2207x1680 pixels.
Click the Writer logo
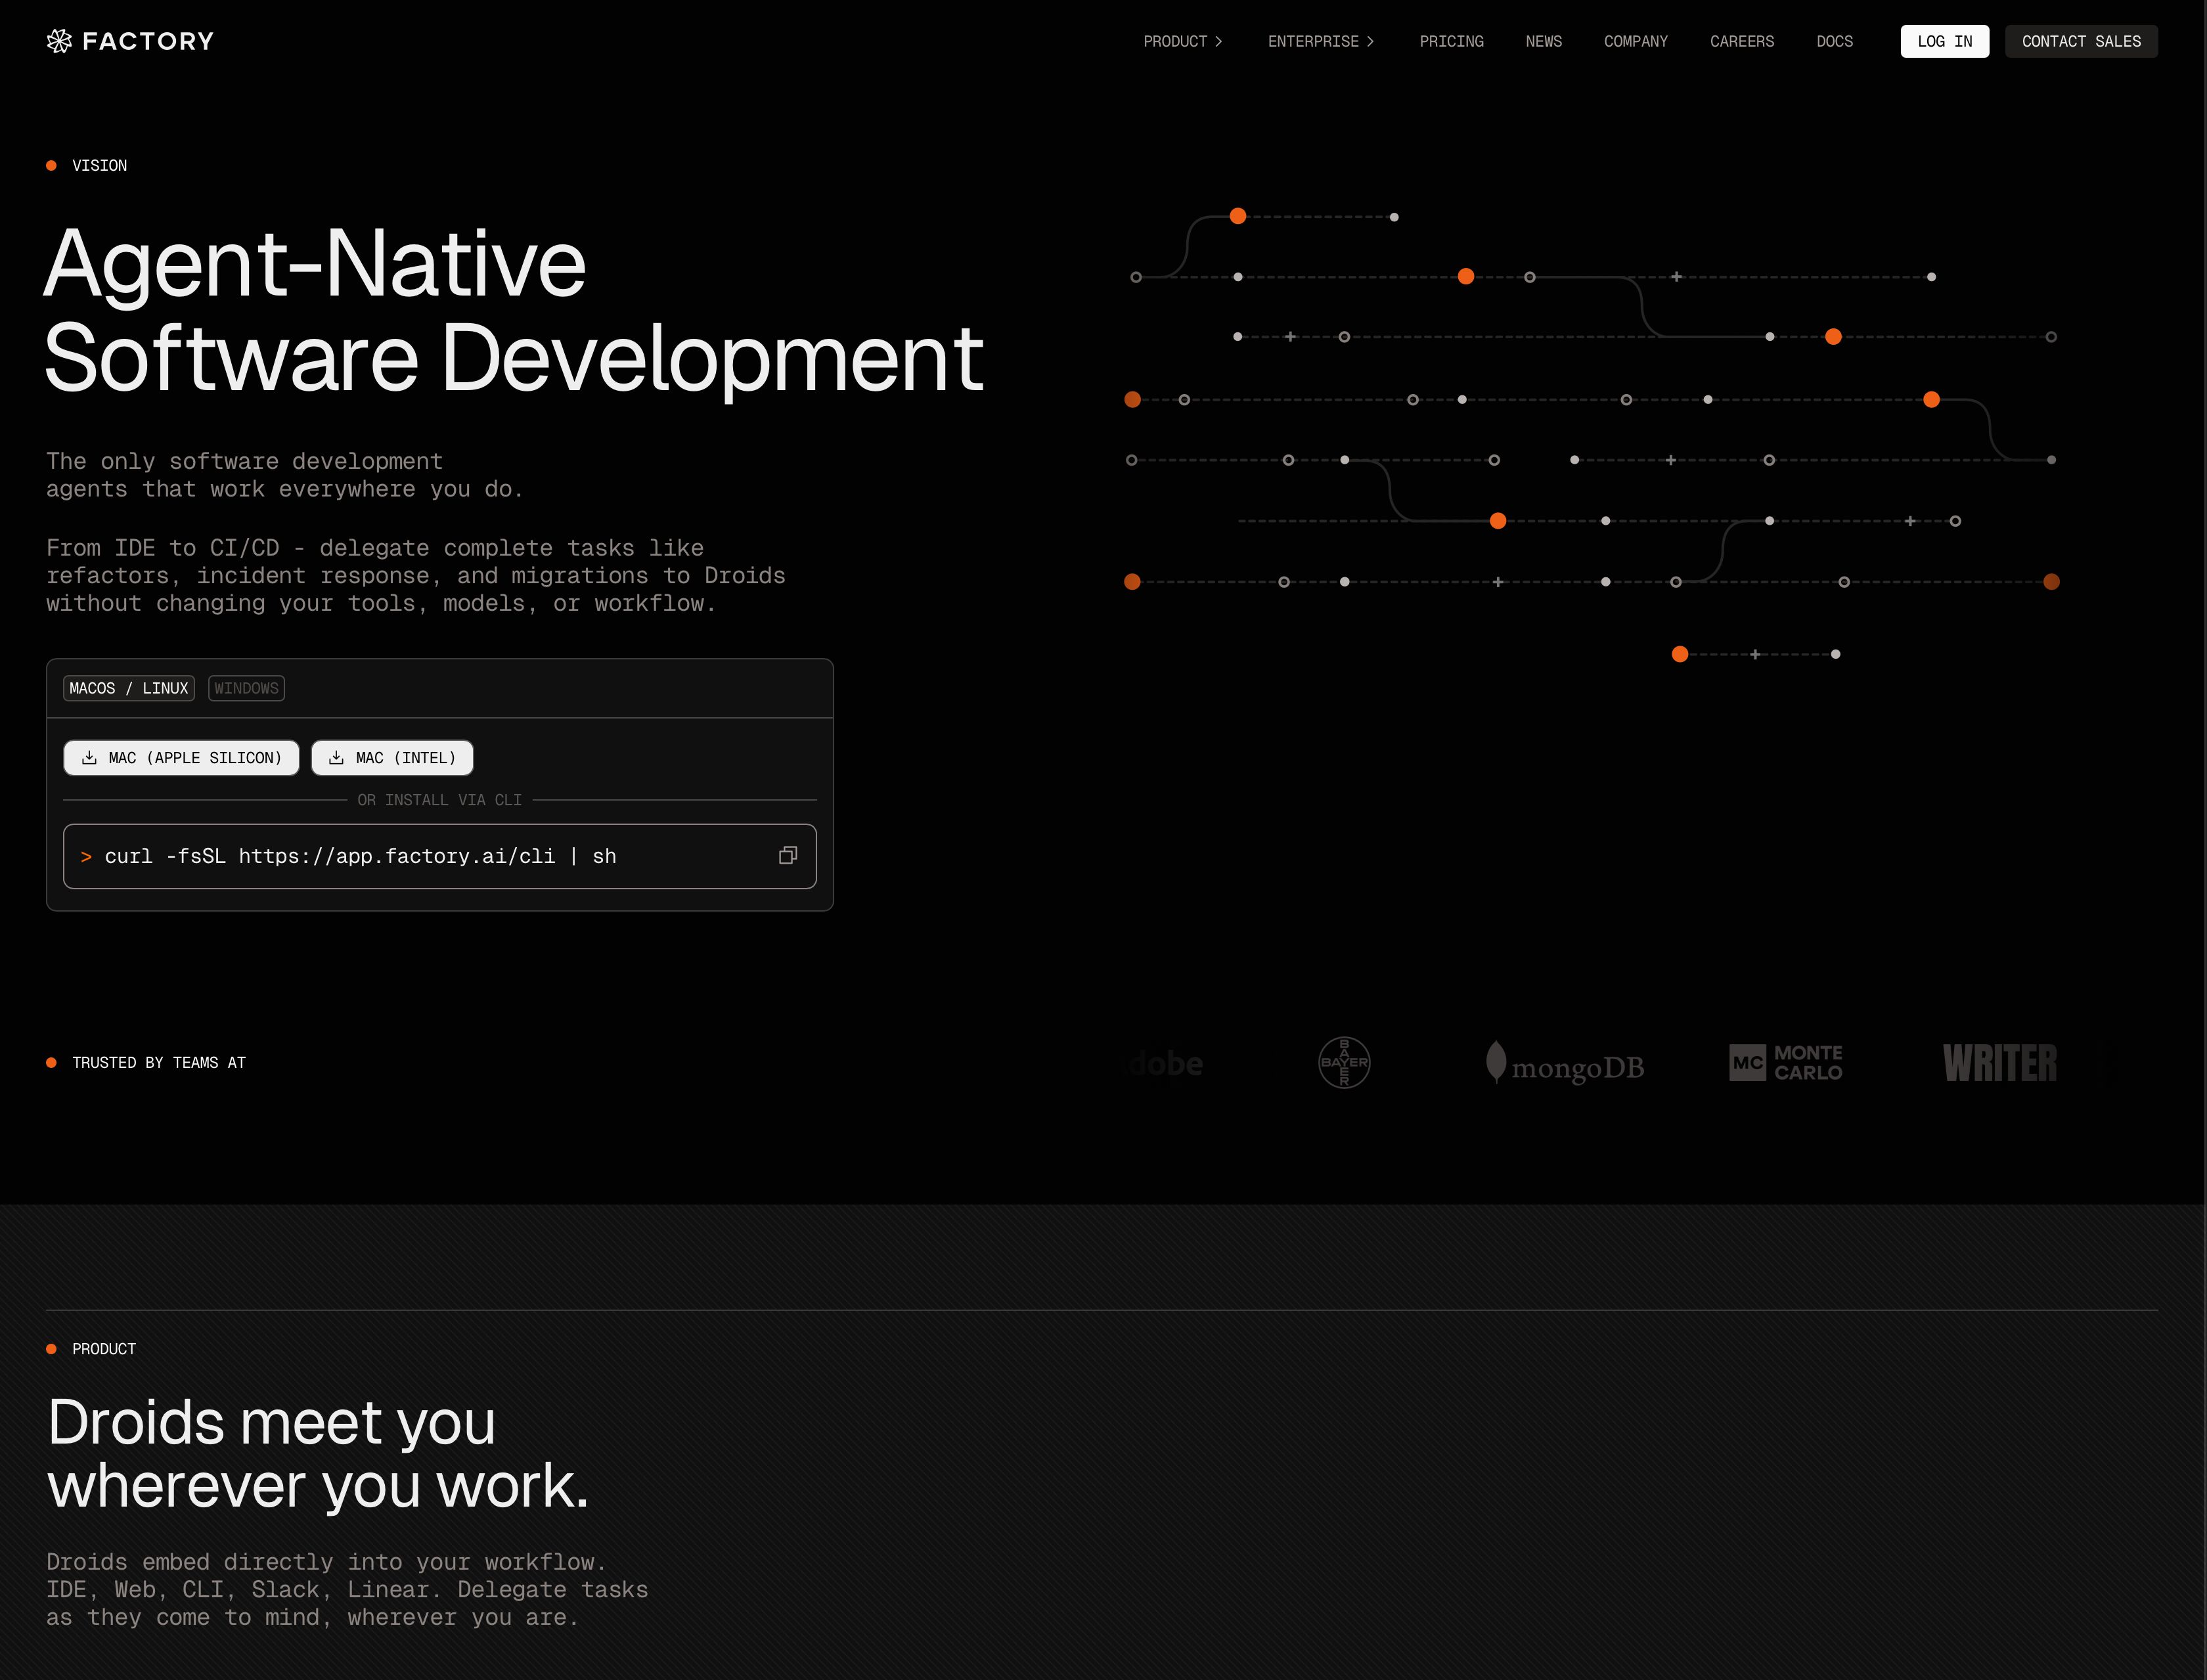[2000, 1062]
